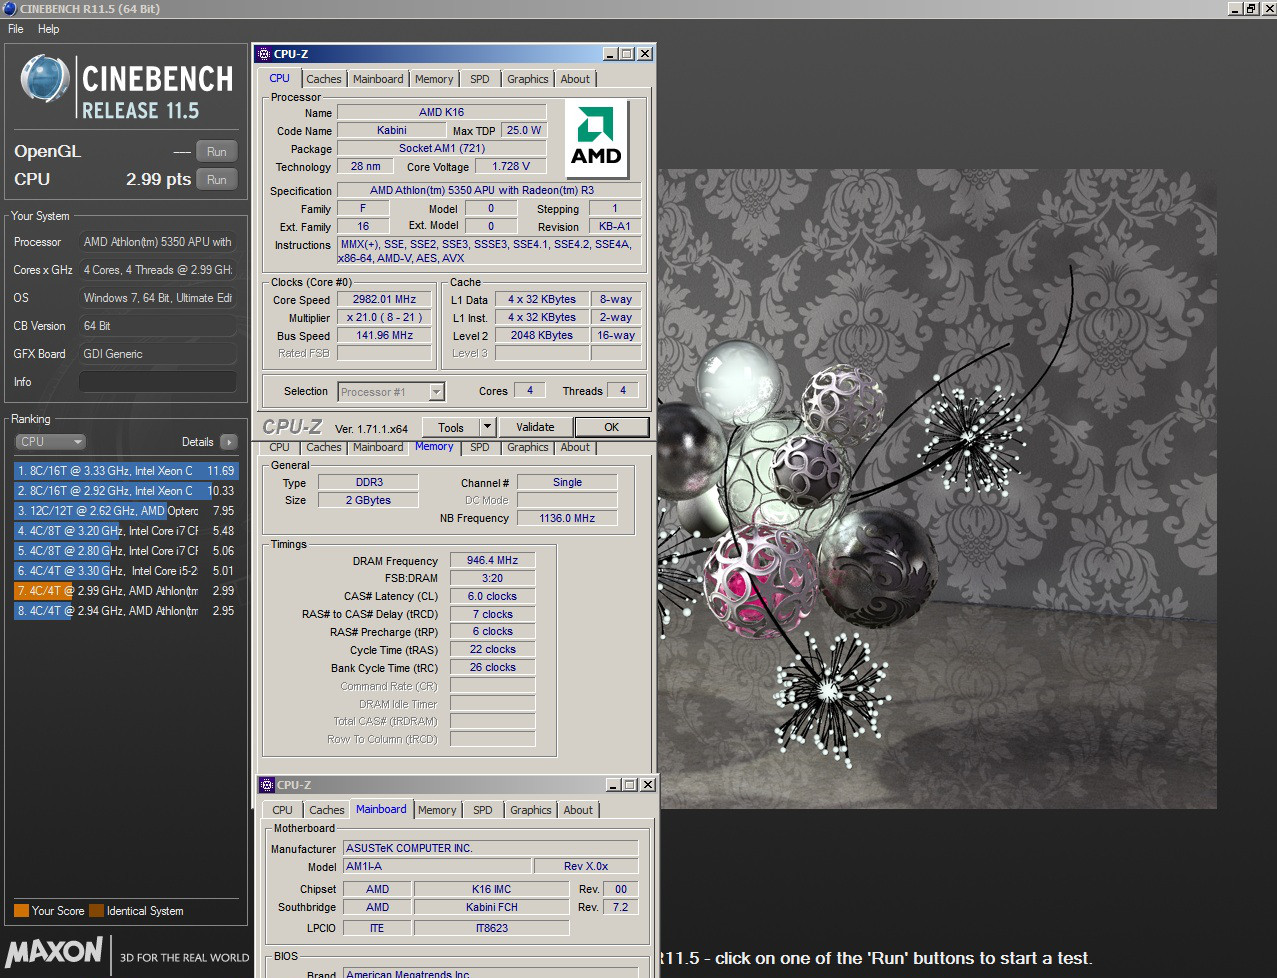This screenshot has height=978, width=1277.
Task: Click the DRAM Frequency value 946.4 MHz
Action: click(493, 560)
